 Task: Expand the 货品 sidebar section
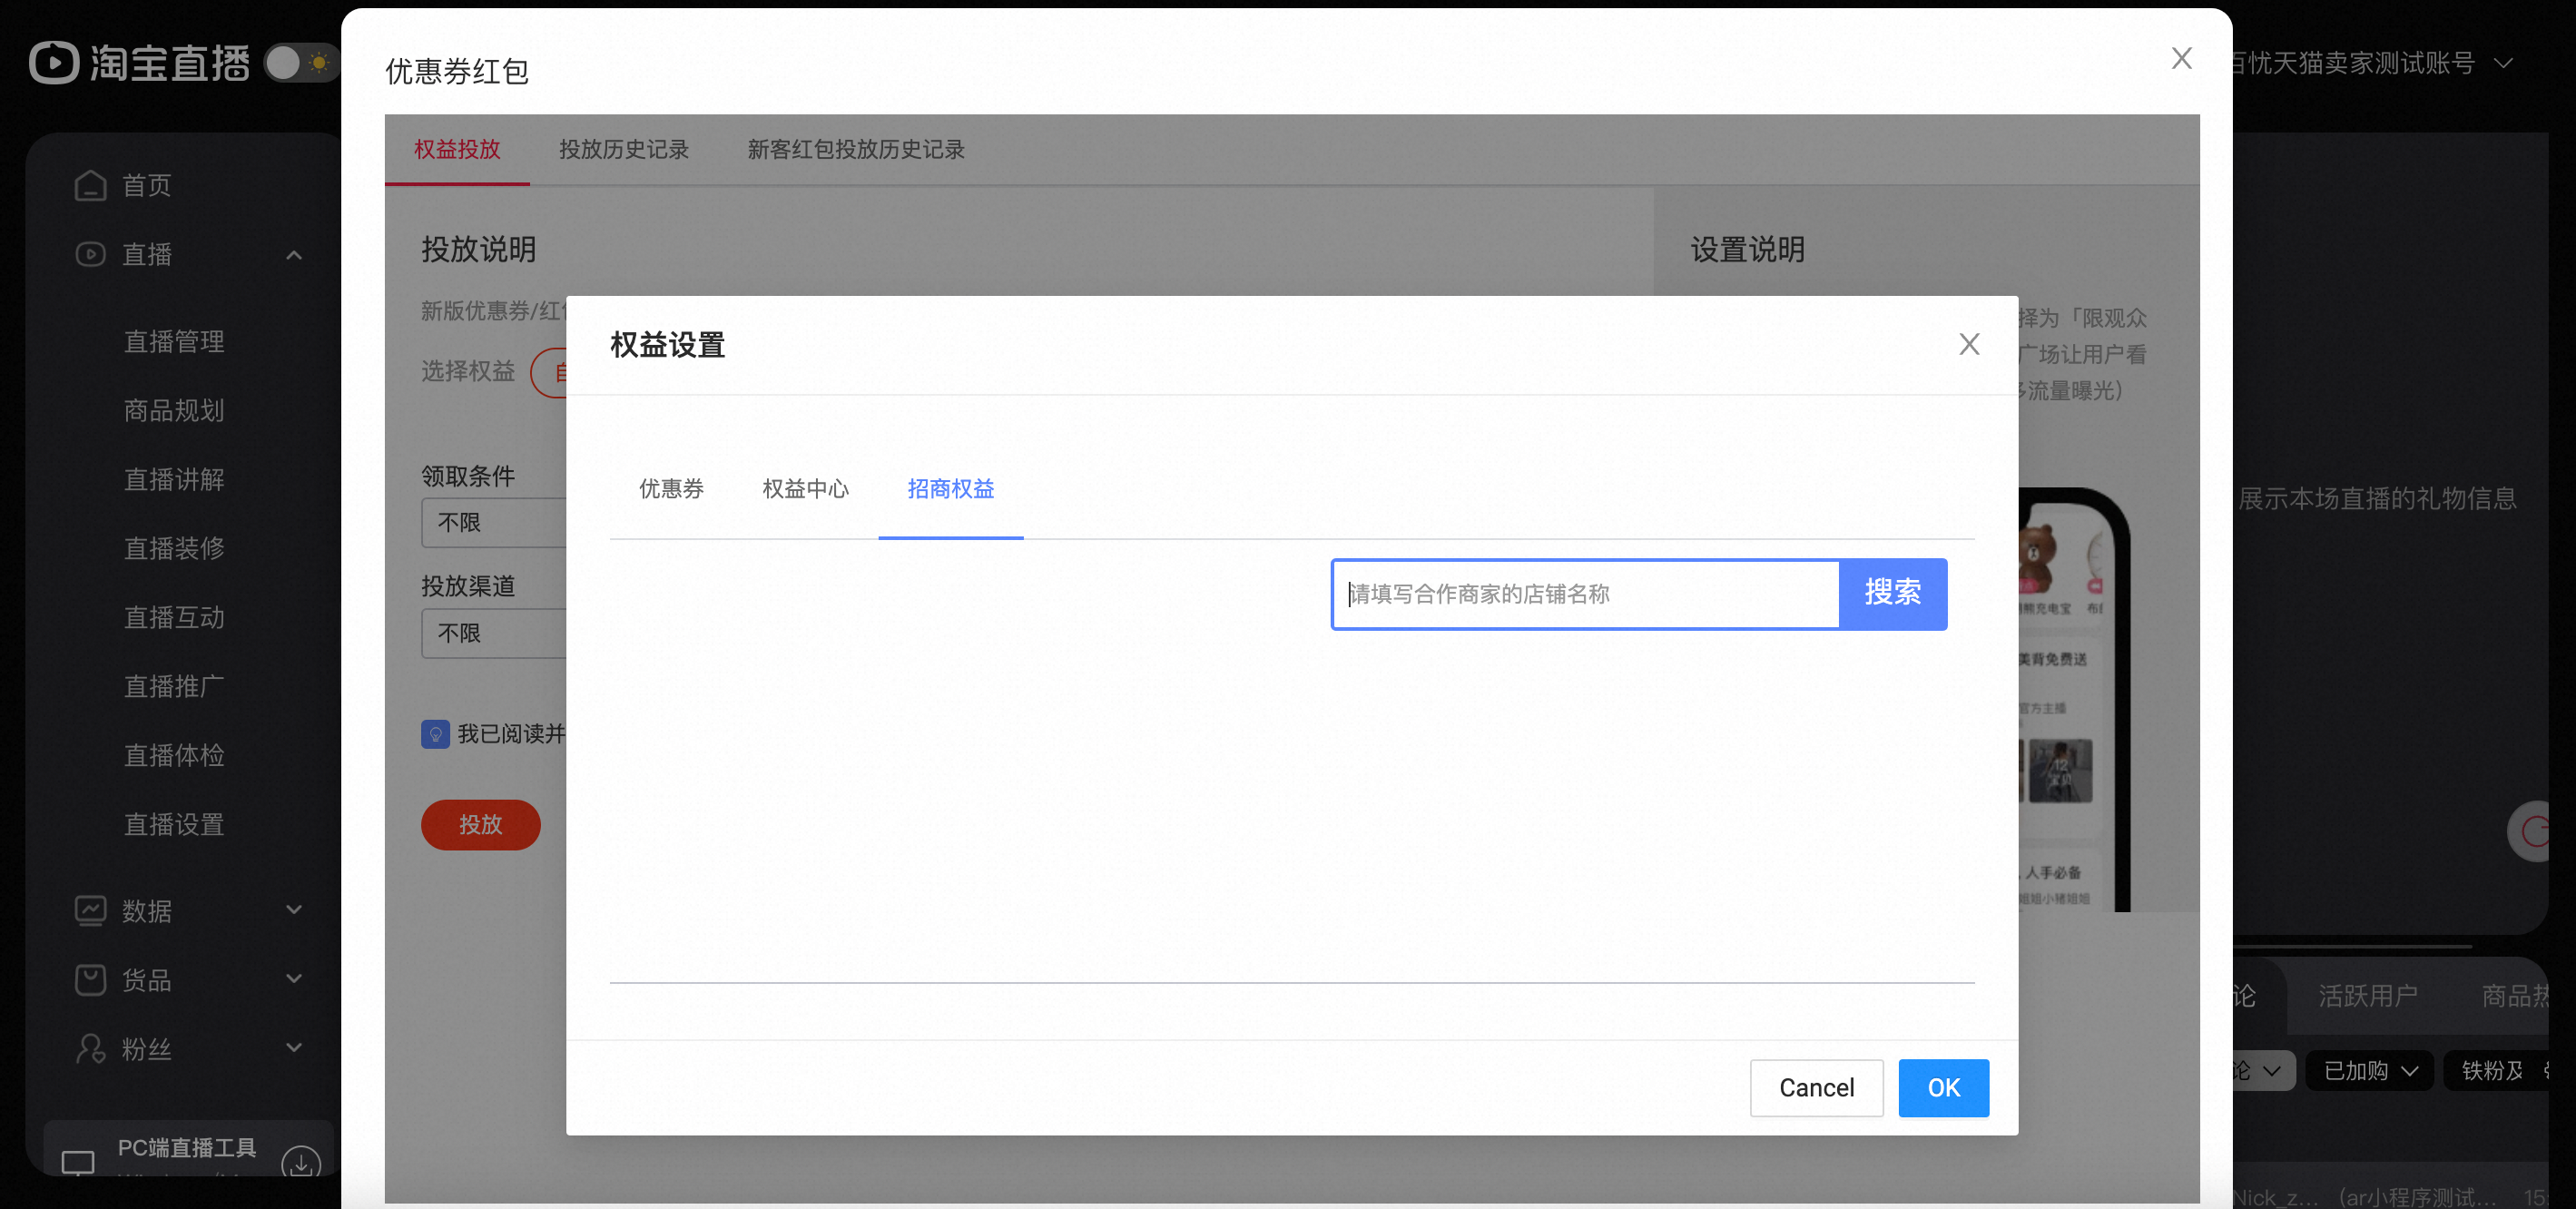click(294, 979)
